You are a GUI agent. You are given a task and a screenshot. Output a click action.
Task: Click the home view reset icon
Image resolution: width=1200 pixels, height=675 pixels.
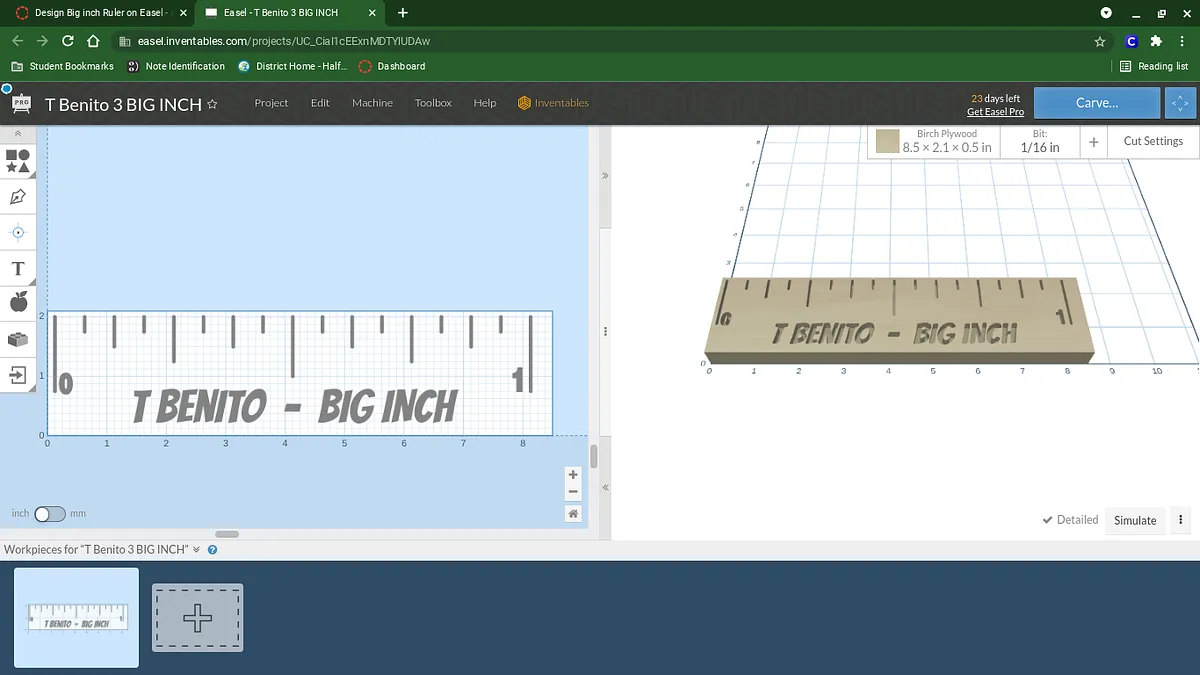pos(573,513)
